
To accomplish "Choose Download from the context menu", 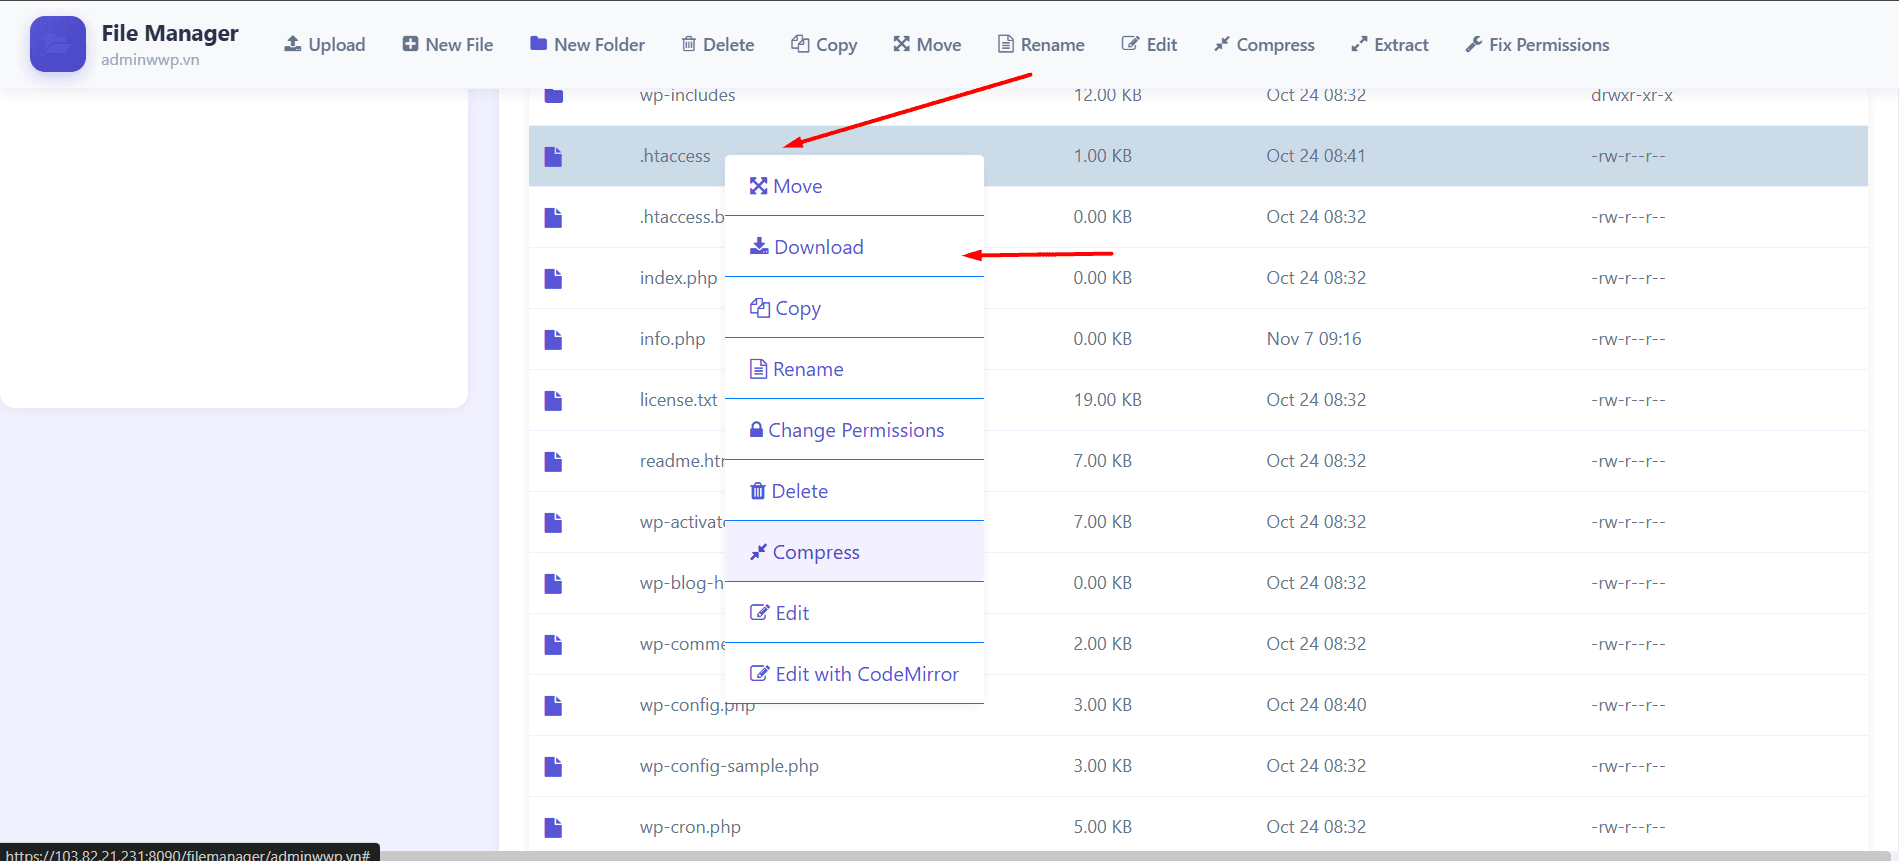I will (807, 247).
